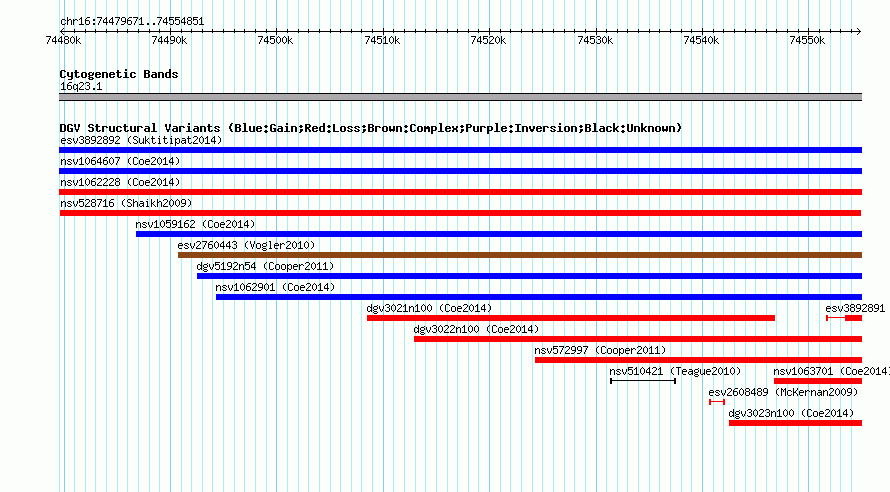
Task: Click the 74510k ruler label
Action: tap(382, 40)
